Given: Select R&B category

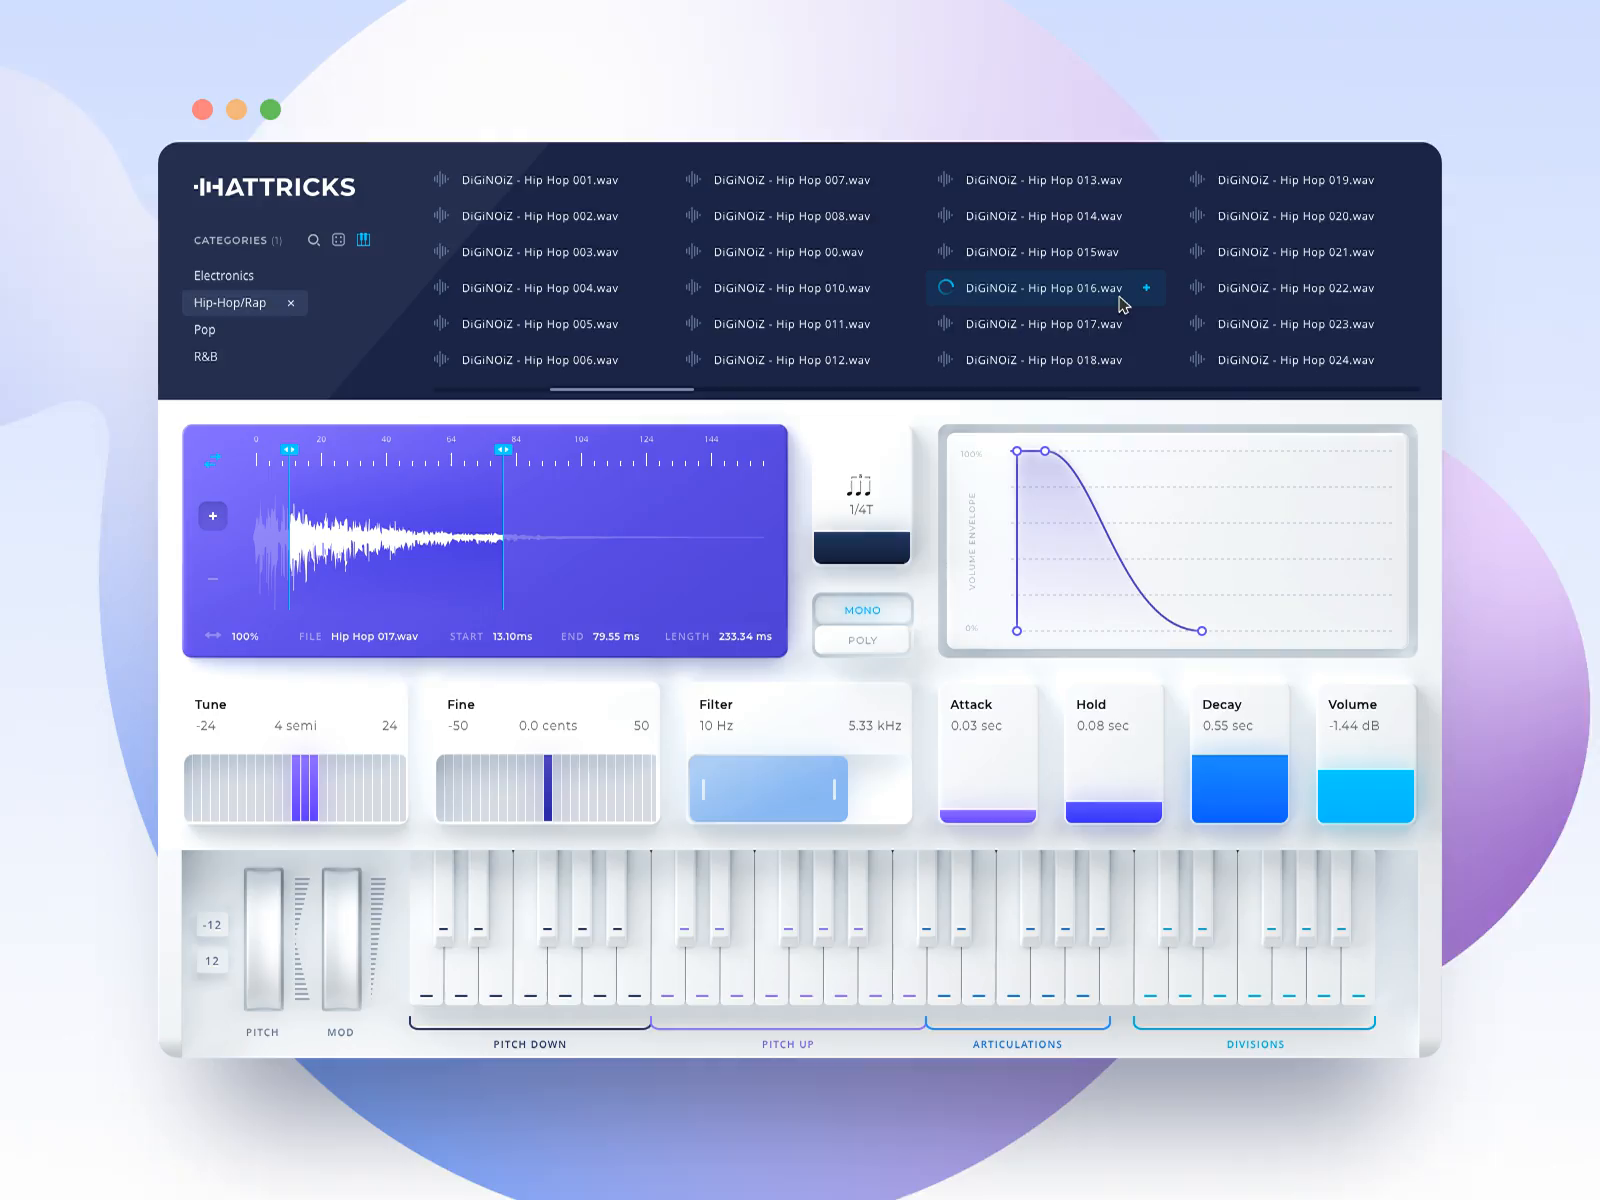Looking at the screenshot, I should (206, 357).
